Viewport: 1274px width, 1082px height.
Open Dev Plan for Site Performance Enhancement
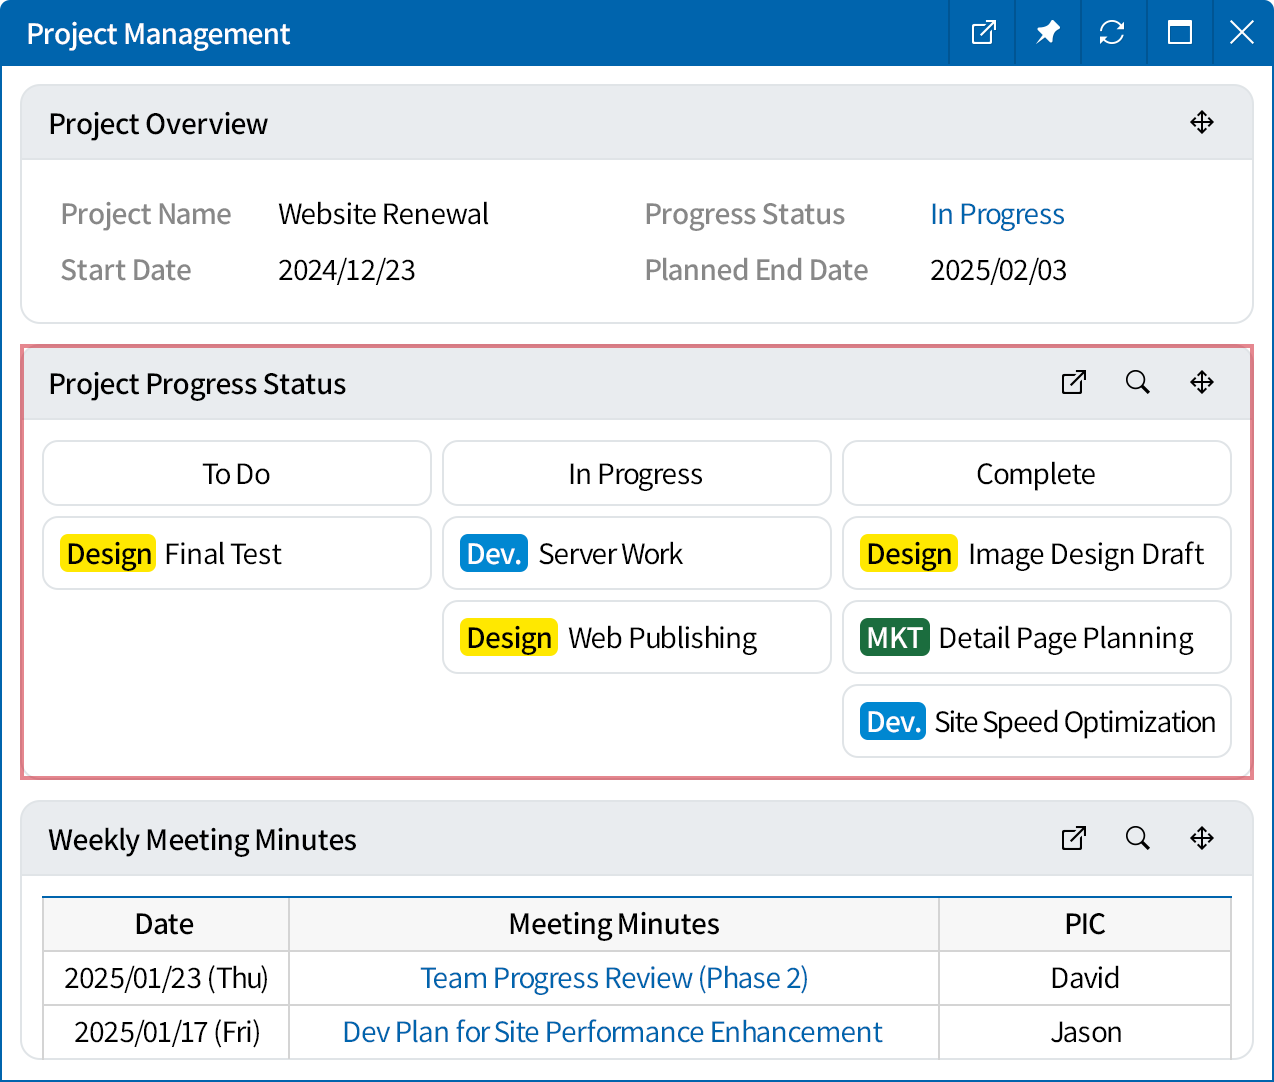pyautogui.click(x=612, y=1032)
